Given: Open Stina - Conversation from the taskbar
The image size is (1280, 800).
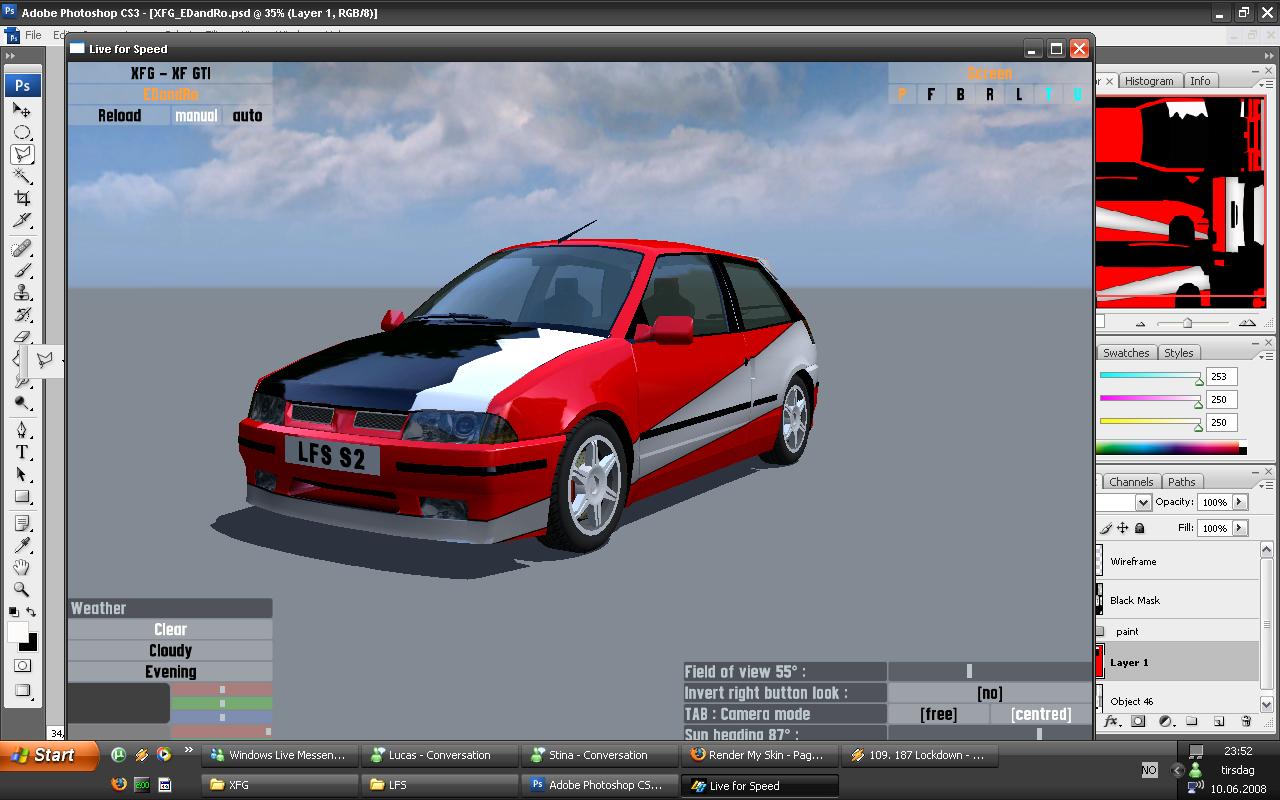Looking at the screenshot, I should [x=598, y=755].
